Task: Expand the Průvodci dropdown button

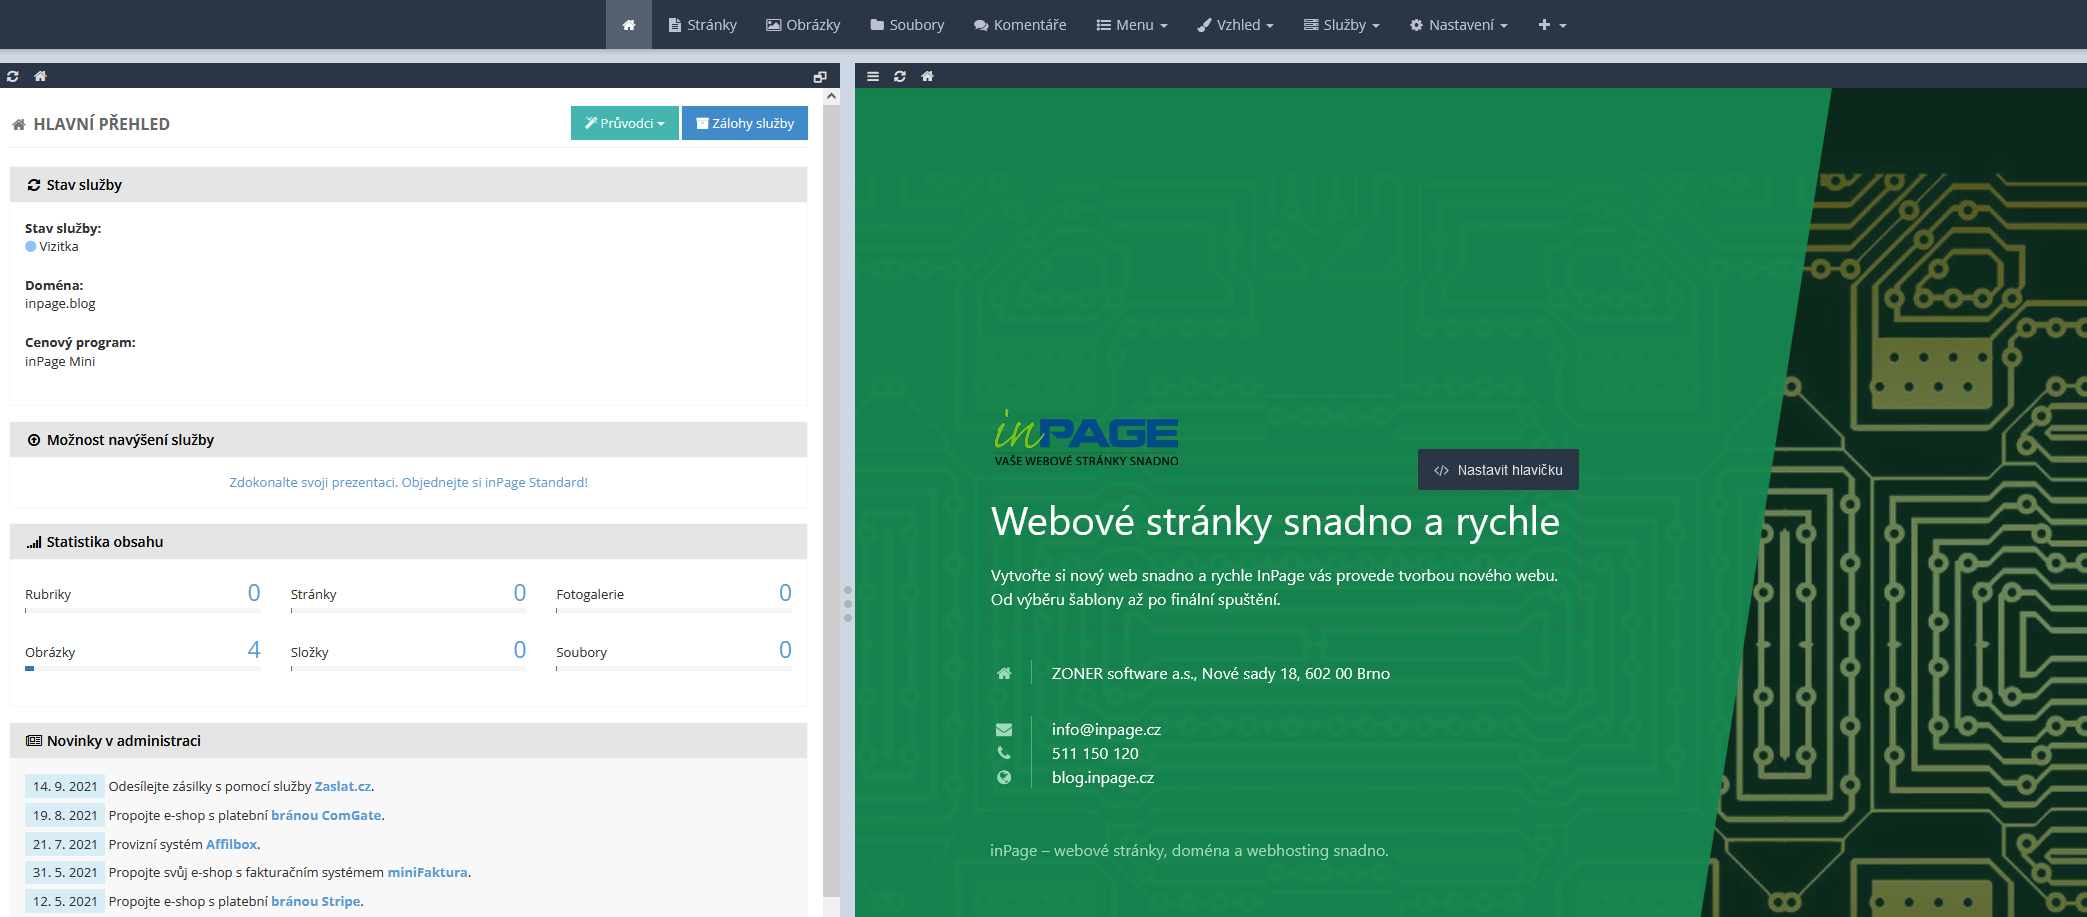Action: tap(624, 123)
